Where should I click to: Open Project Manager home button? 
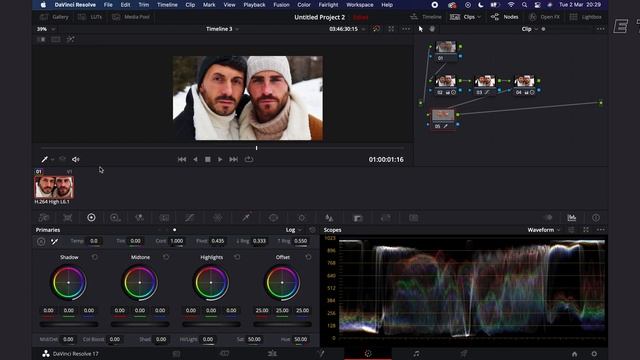click(574, 354)
